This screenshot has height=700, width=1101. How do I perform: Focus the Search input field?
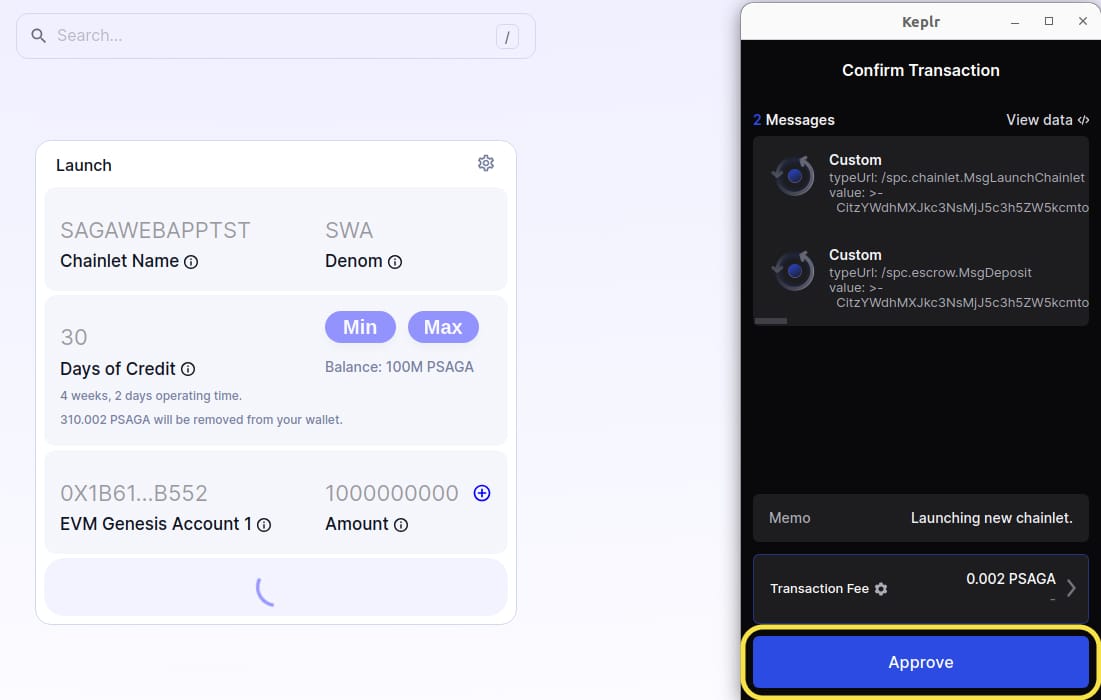(275, 36)
